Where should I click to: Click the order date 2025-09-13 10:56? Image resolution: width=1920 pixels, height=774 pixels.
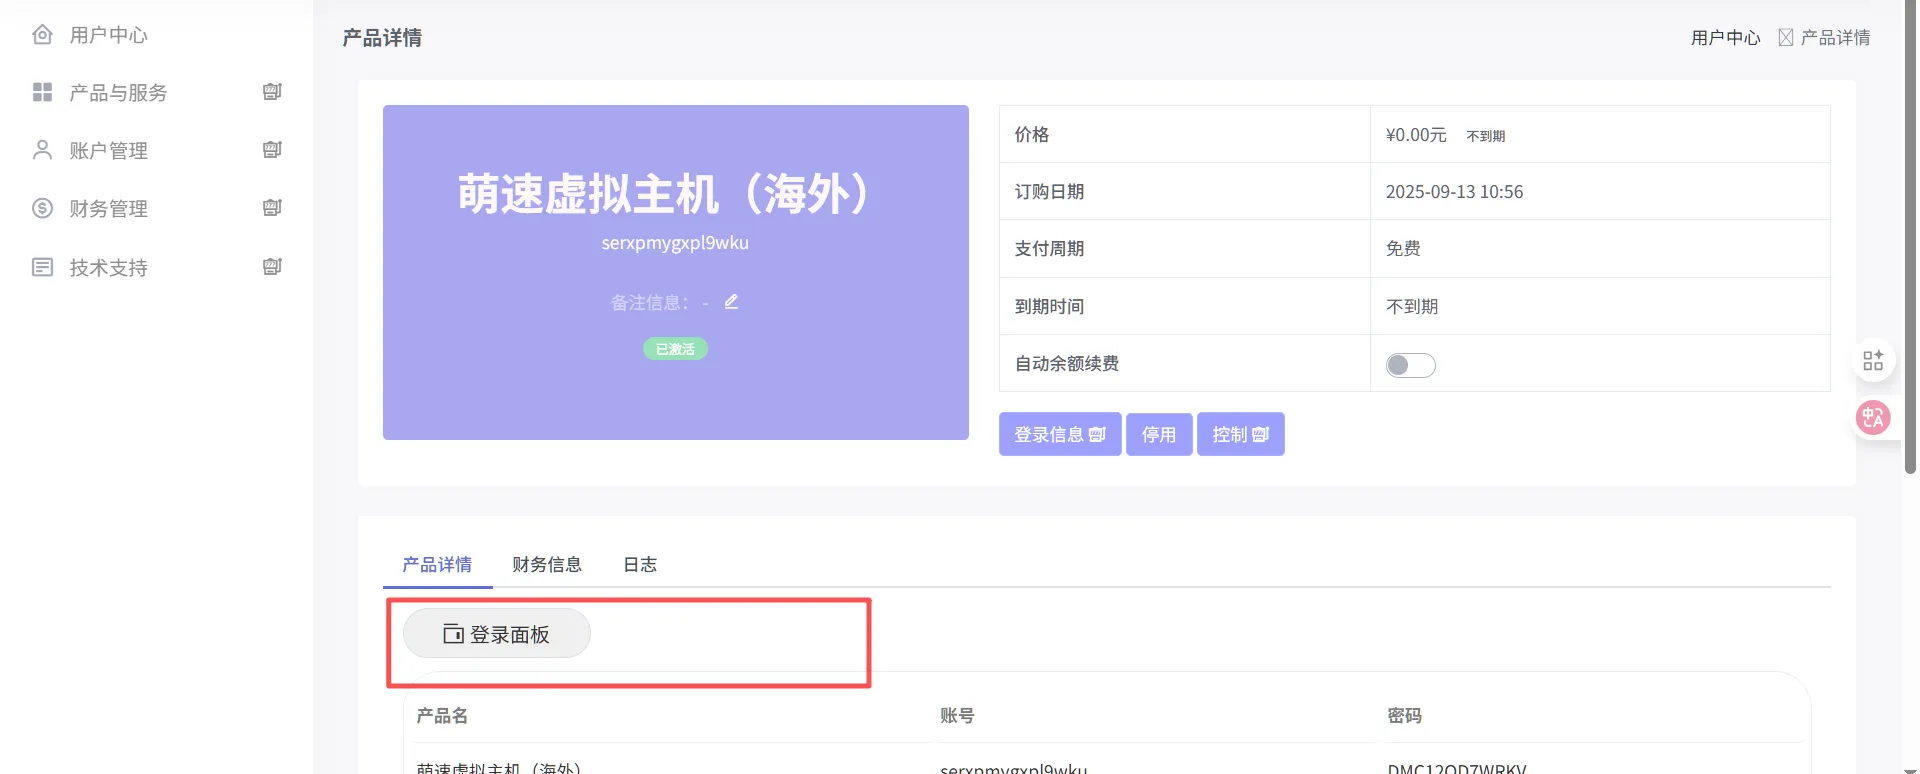pyautogui.click(x=1454, y=192)
